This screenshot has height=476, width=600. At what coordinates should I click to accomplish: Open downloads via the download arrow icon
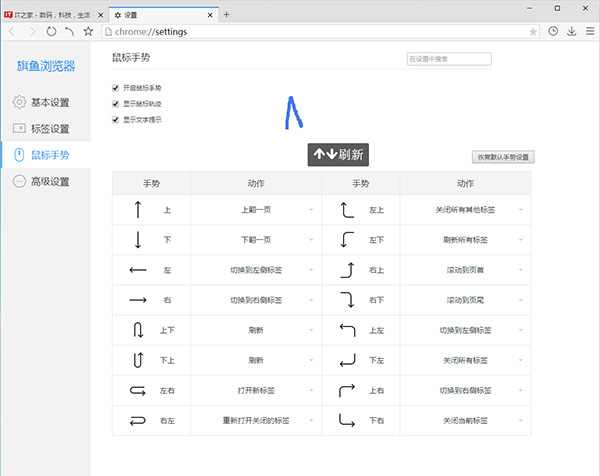[x=572, y=31]
